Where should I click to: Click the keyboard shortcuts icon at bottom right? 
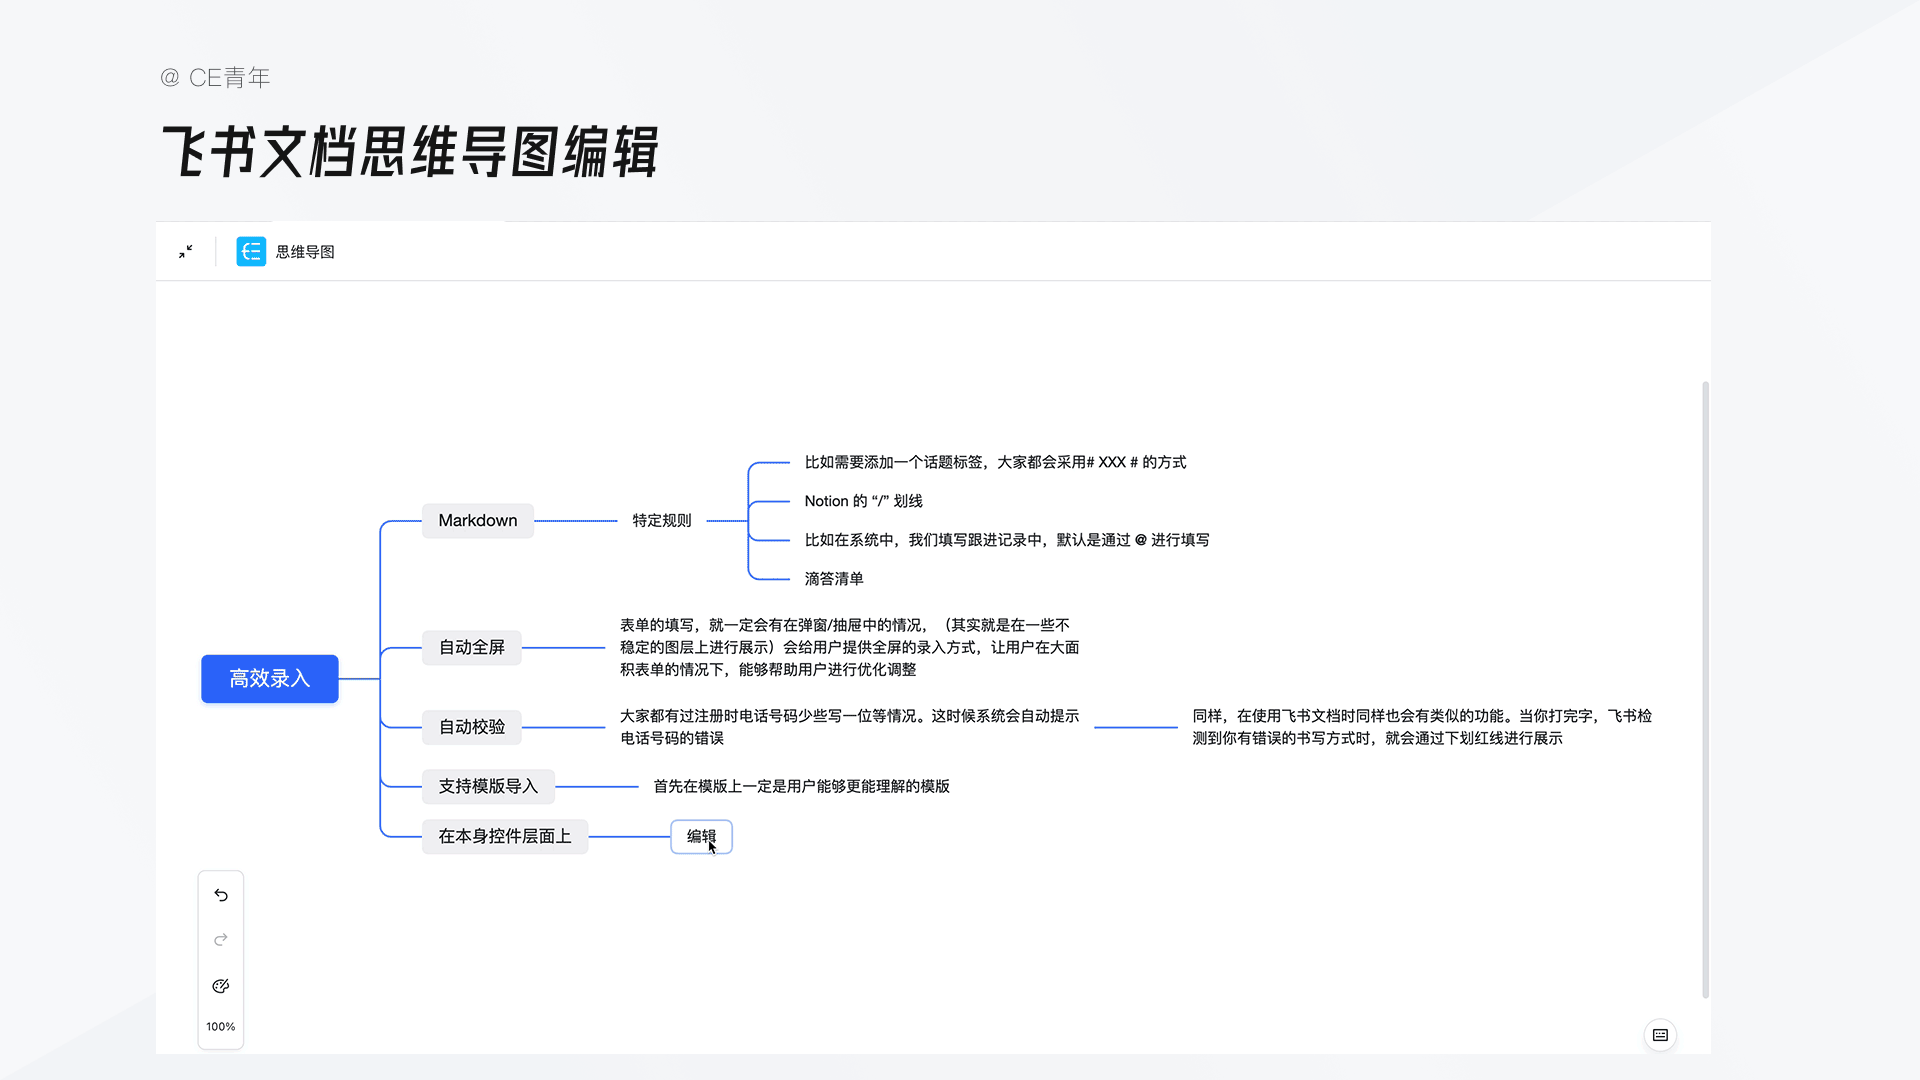(1660, 1035)
